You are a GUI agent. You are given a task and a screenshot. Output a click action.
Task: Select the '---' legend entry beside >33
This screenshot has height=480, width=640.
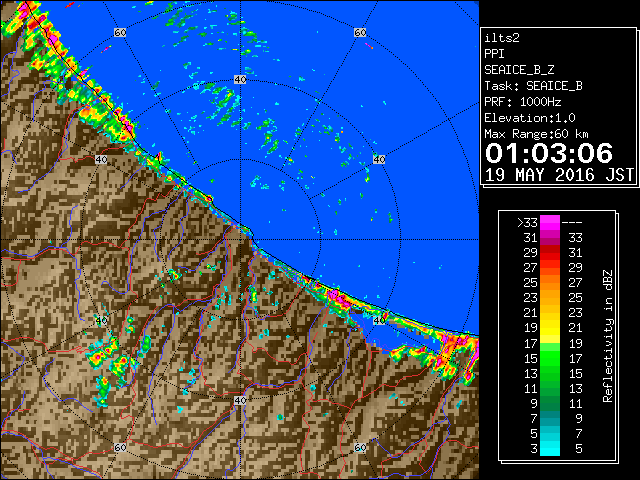pos(572,223)
